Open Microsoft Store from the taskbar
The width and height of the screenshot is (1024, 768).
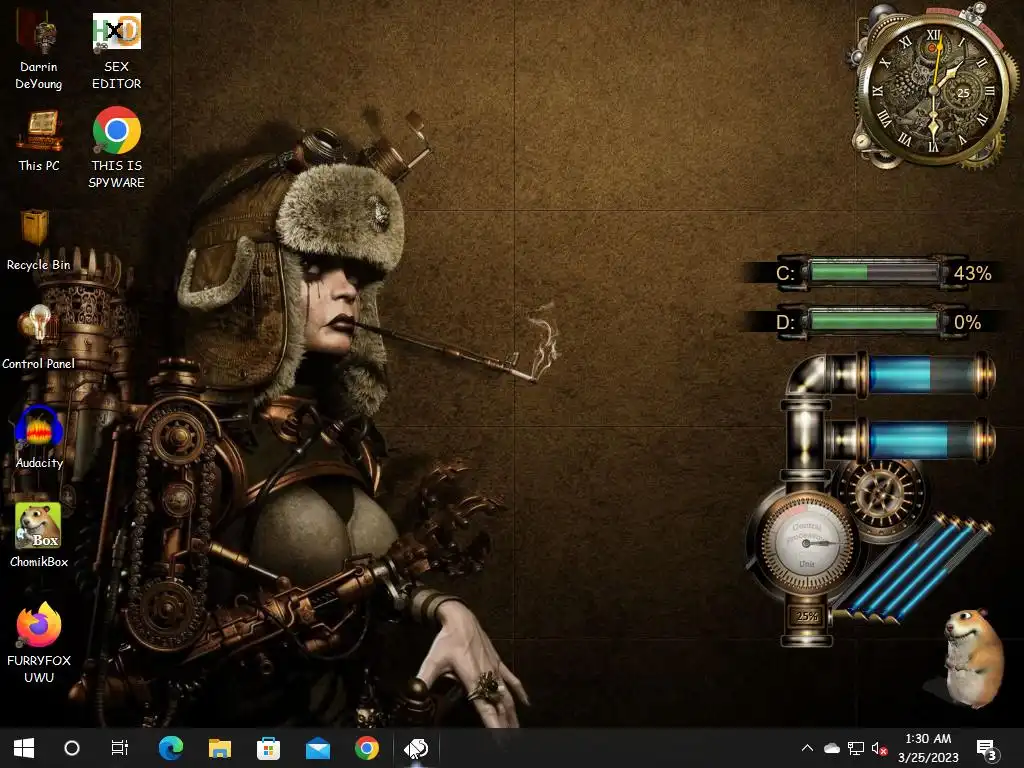pos(268,748)
